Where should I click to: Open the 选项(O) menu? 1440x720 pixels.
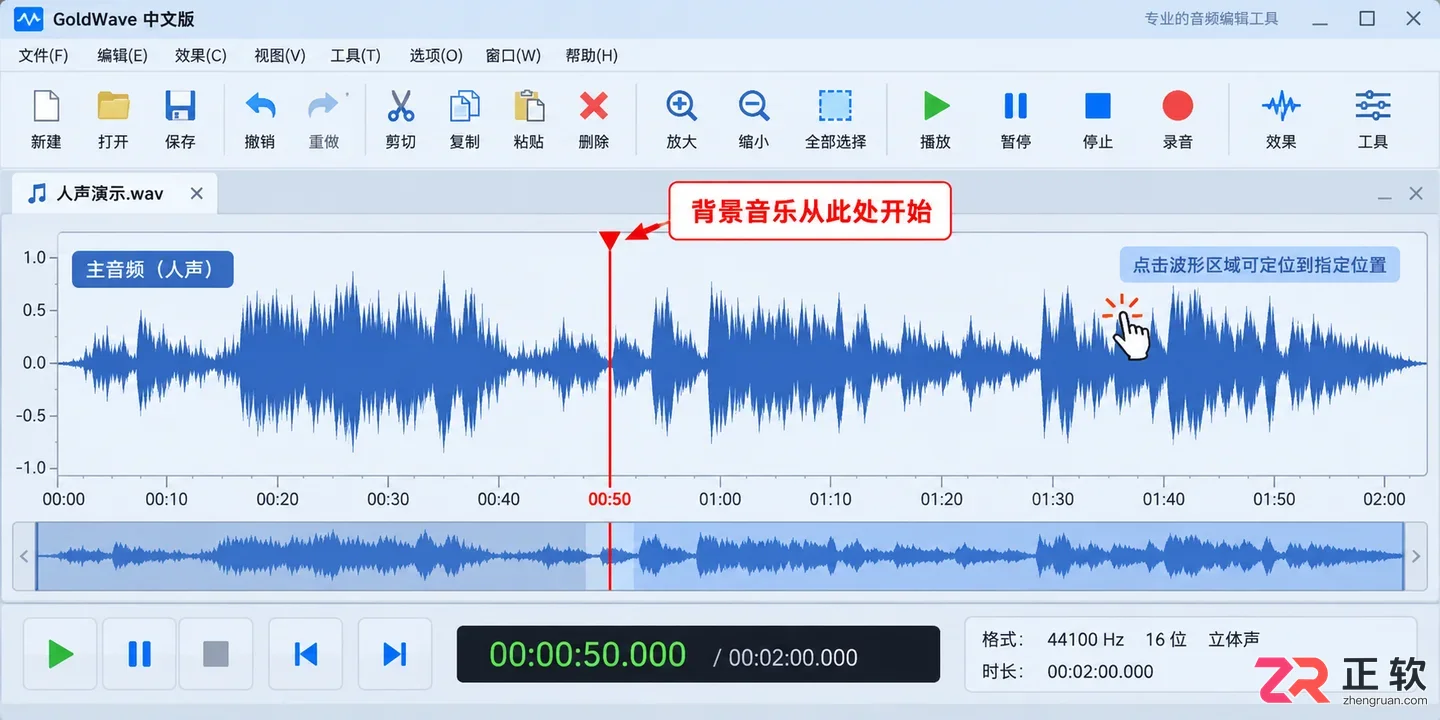click(436, 56)
